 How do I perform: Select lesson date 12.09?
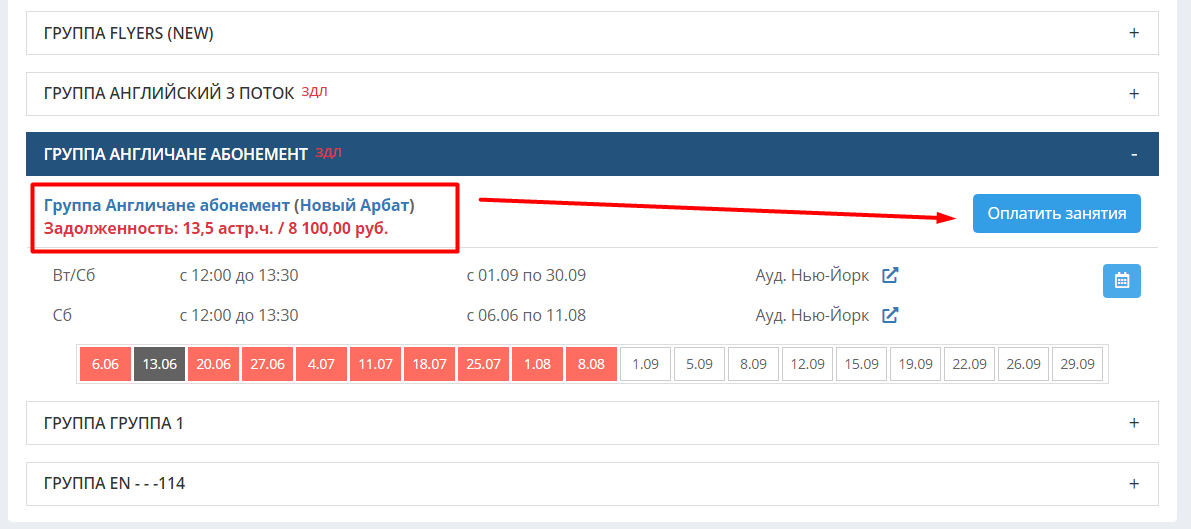coord(807,364)
